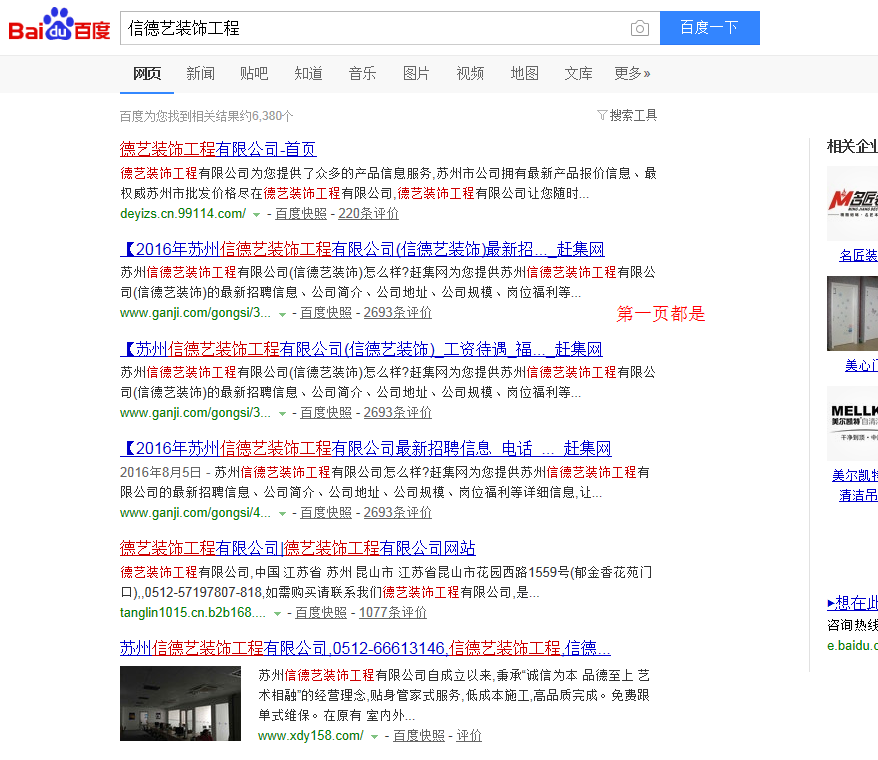The width and height of the screenshot is (878, 760).
Task: Open 百度快照 of xdy158.com result
Action: pos(419,736)
